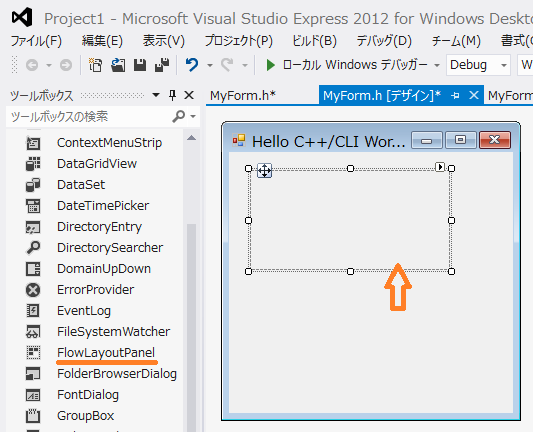Start debugging with the green play icon
Image resolution: width=533 pixels, height=432 pixels.
click(271, 65)
